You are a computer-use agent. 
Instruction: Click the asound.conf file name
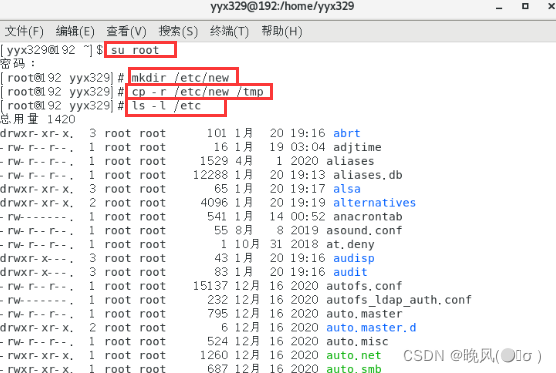[x=364, y=230]
